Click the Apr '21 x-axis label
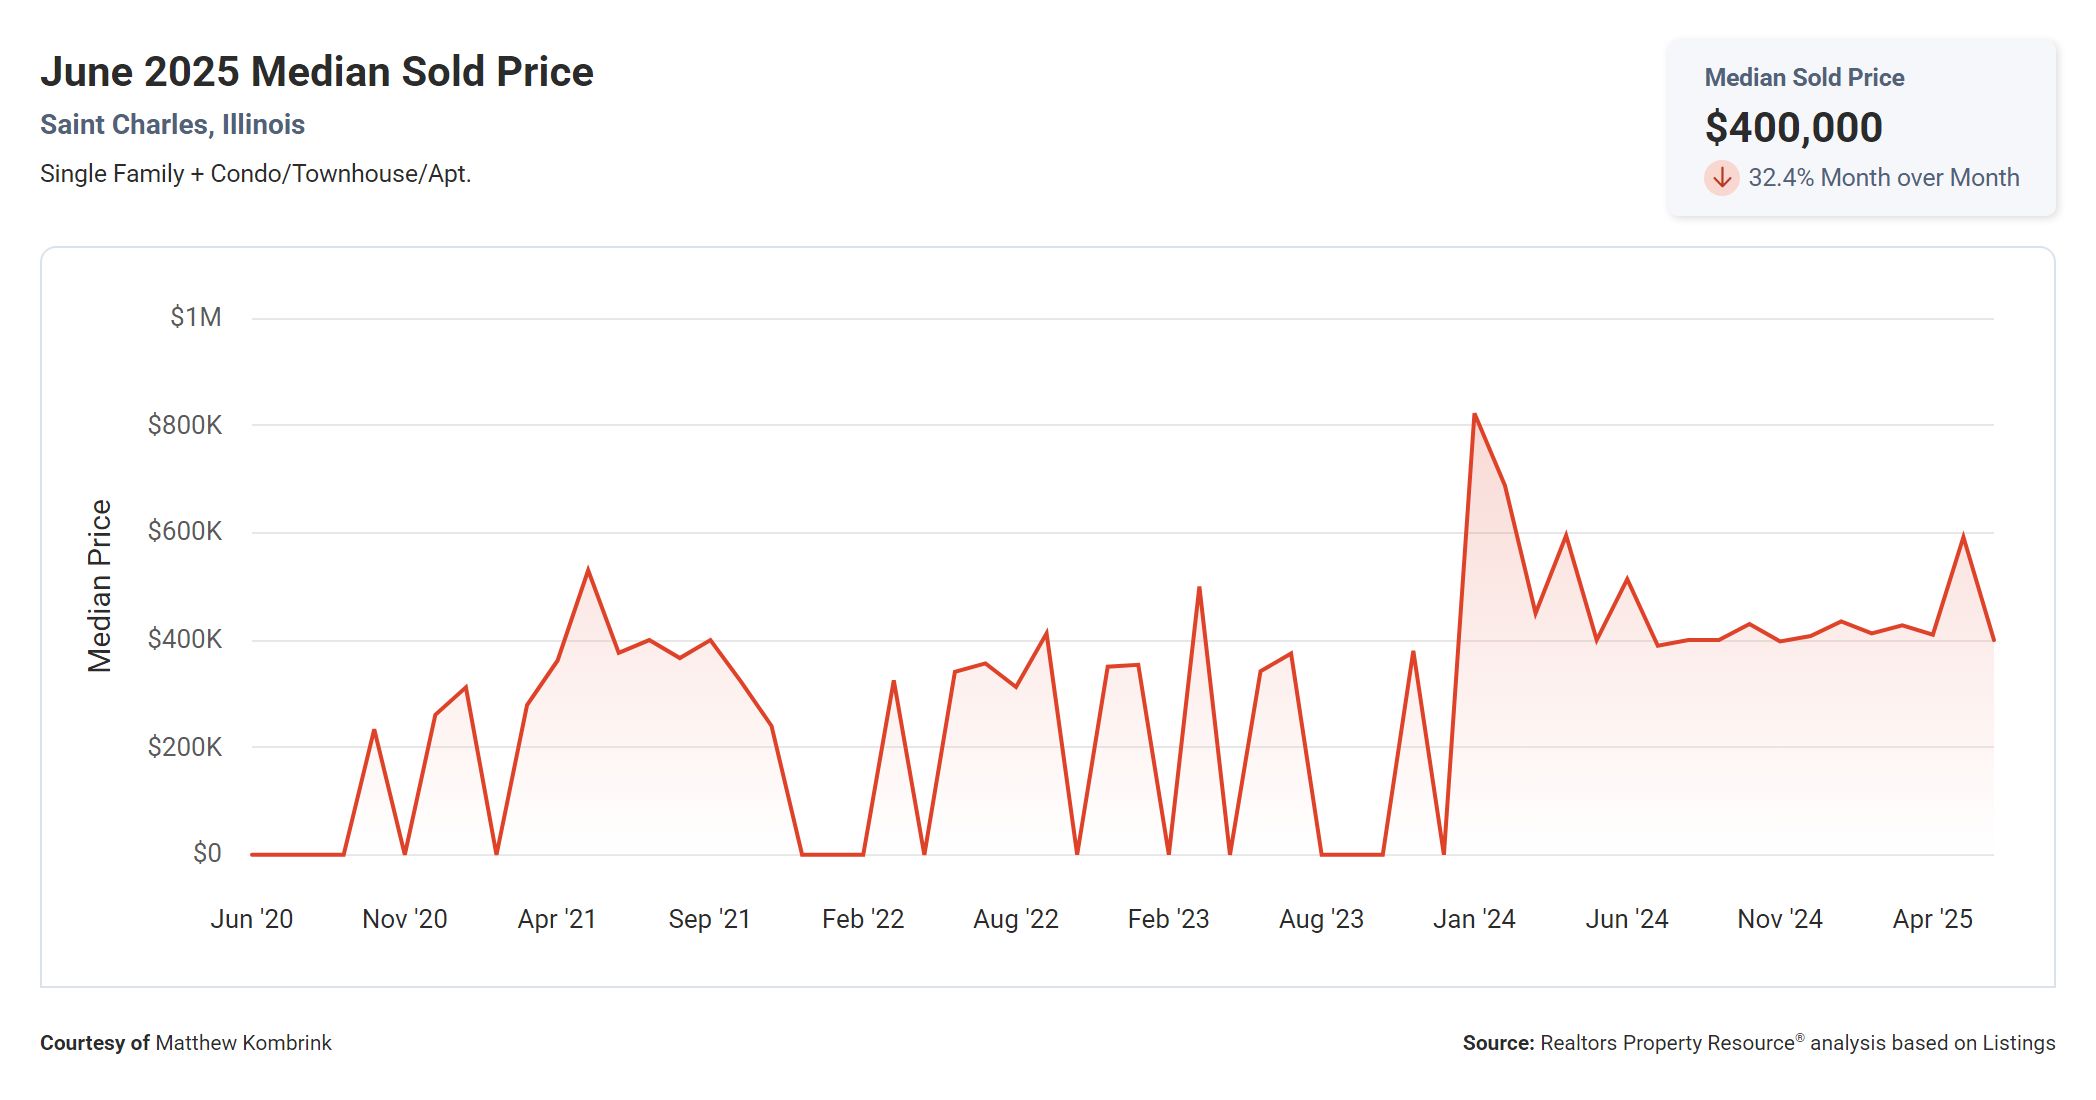Image resolution: width=2096 pixels, height=1100 pixels. tap(557, 919)
